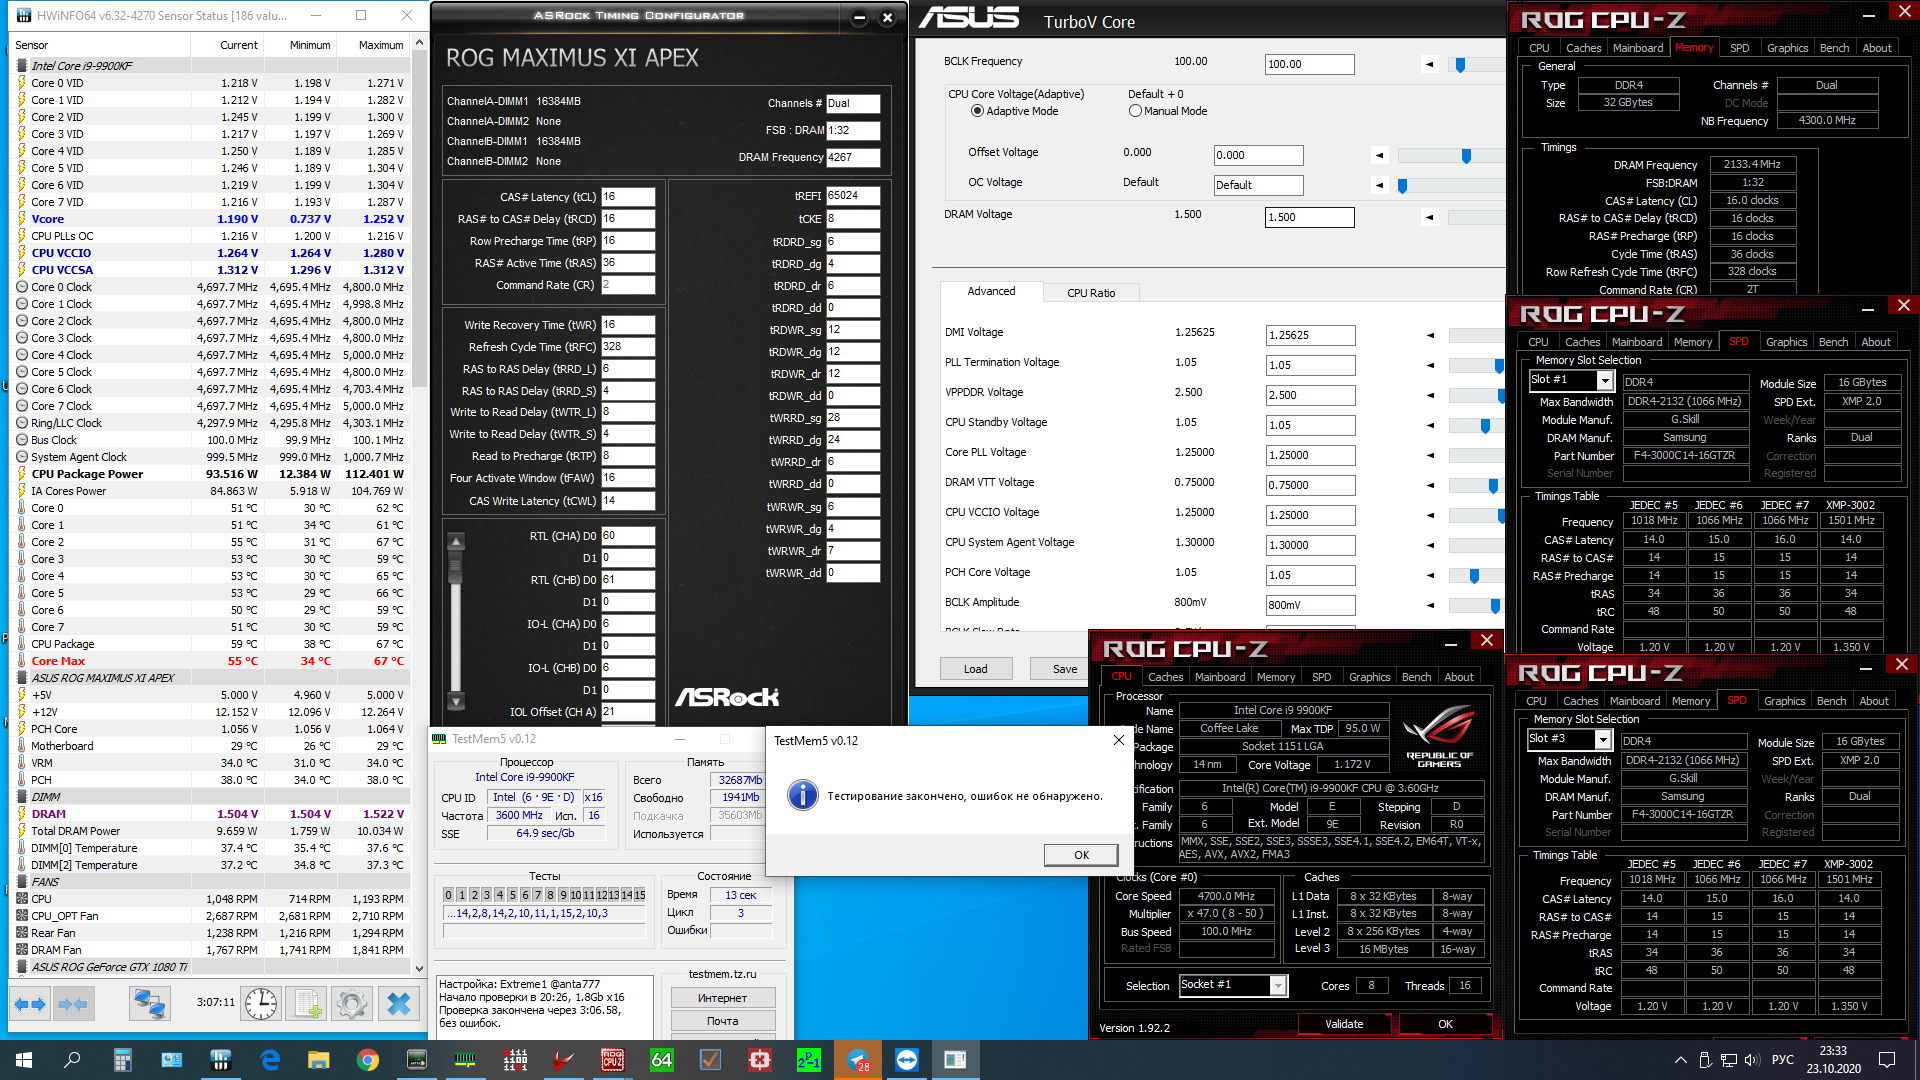Open Chrome from the taskbar
The image size is (1920, 1080).
368,1060
